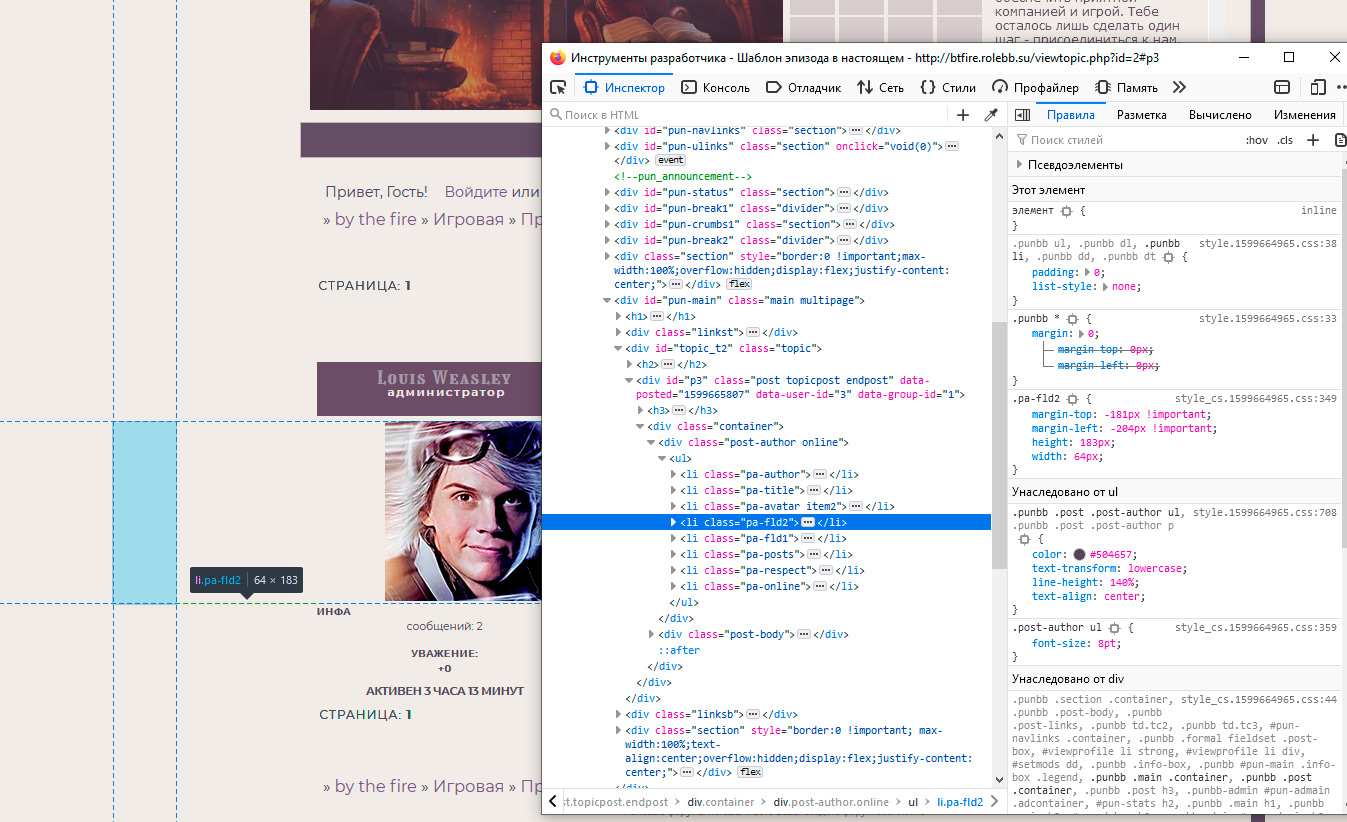
Task: Click top 'by the fire' breadcrumb link
Action: coord(375,219)
